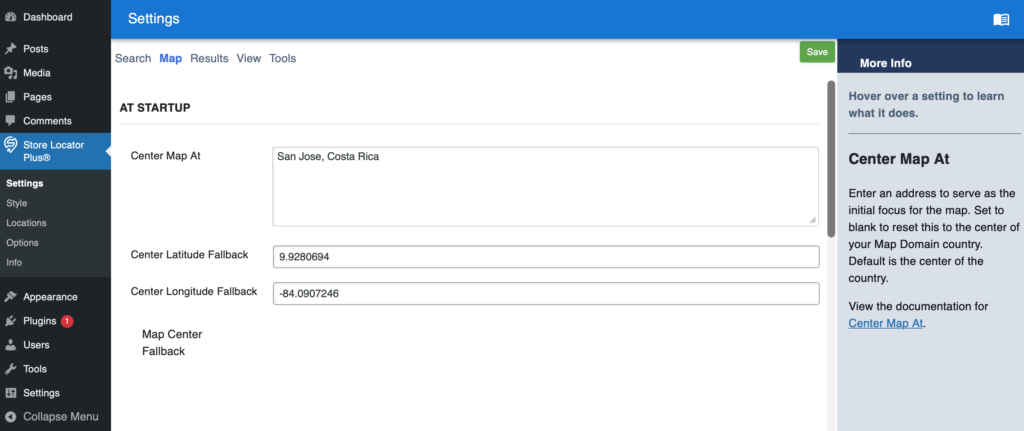Click the Posts pushpin icon

[10, 49]
